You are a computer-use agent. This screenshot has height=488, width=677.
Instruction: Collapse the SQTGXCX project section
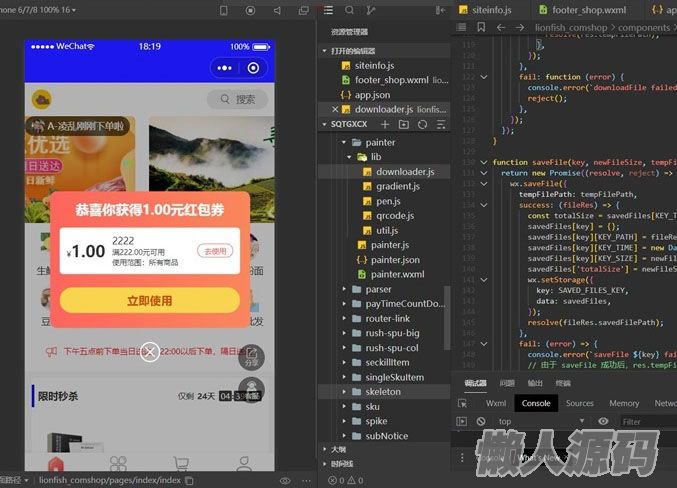click(324, 124)
